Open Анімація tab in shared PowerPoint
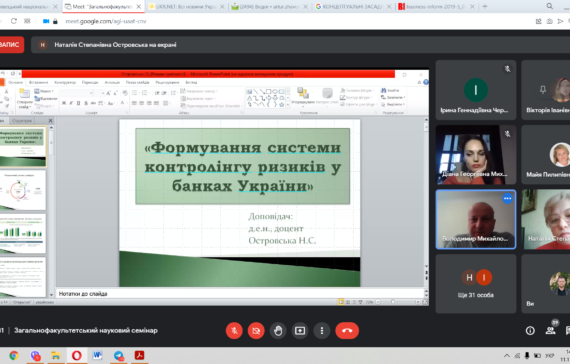Screen dimensions: 570x364 (x=112, y=83)
